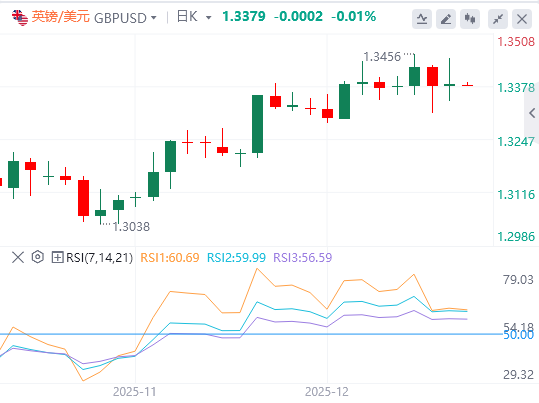The image size is (539, 403).
Task: Select the 1.3456 high price marker
Action: [x=382, y=57]
